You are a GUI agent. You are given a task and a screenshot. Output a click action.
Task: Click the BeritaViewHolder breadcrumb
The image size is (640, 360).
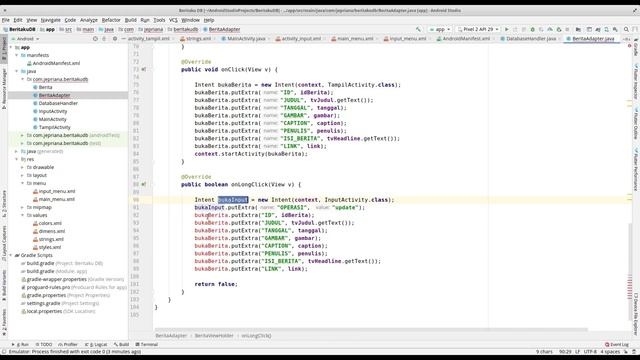(x=214, y=336)
